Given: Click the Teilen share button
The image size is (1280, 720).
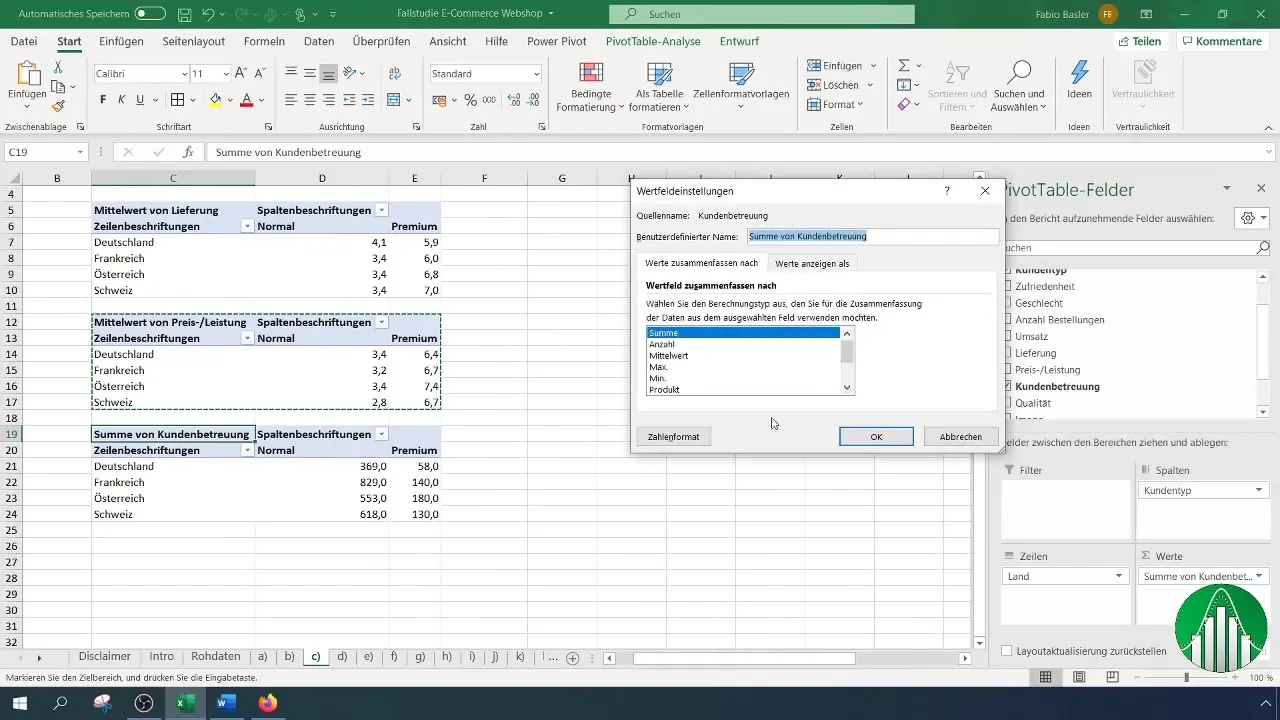Looking at the screenshot, I should 1139,41.
